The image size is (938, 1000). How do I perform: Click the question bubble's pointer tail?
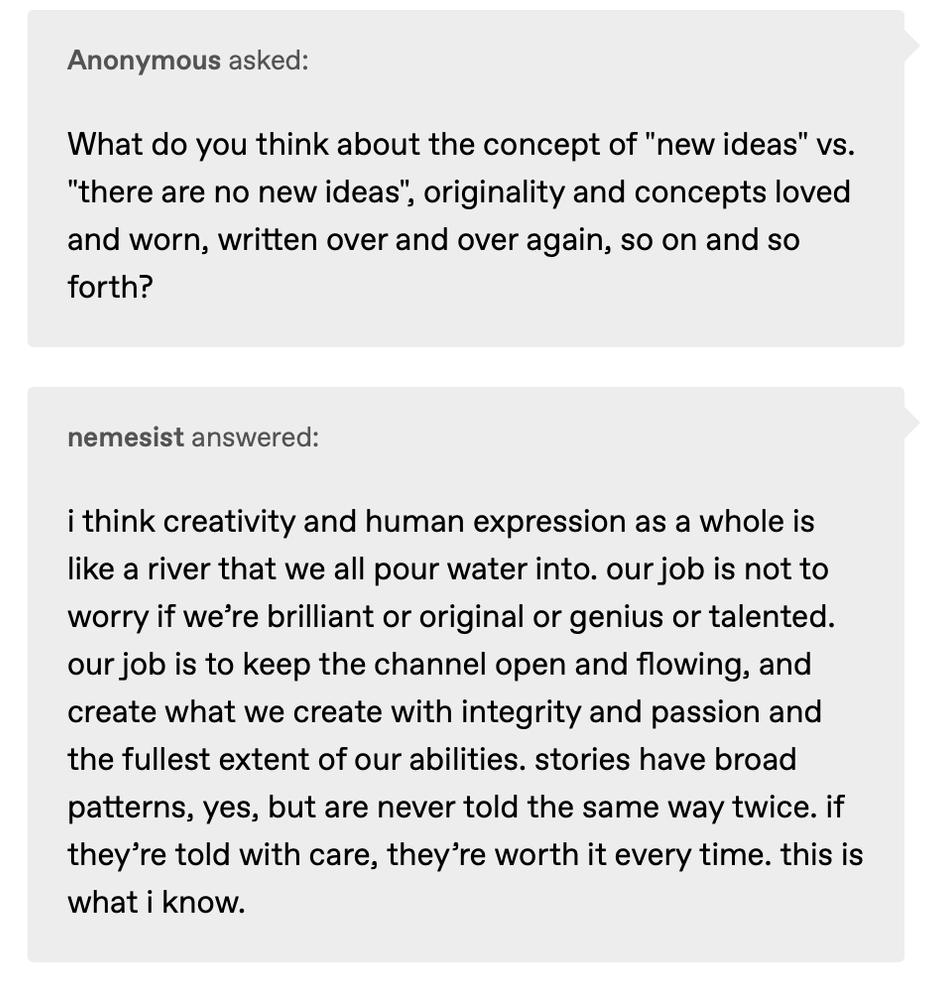click(911, 46)
